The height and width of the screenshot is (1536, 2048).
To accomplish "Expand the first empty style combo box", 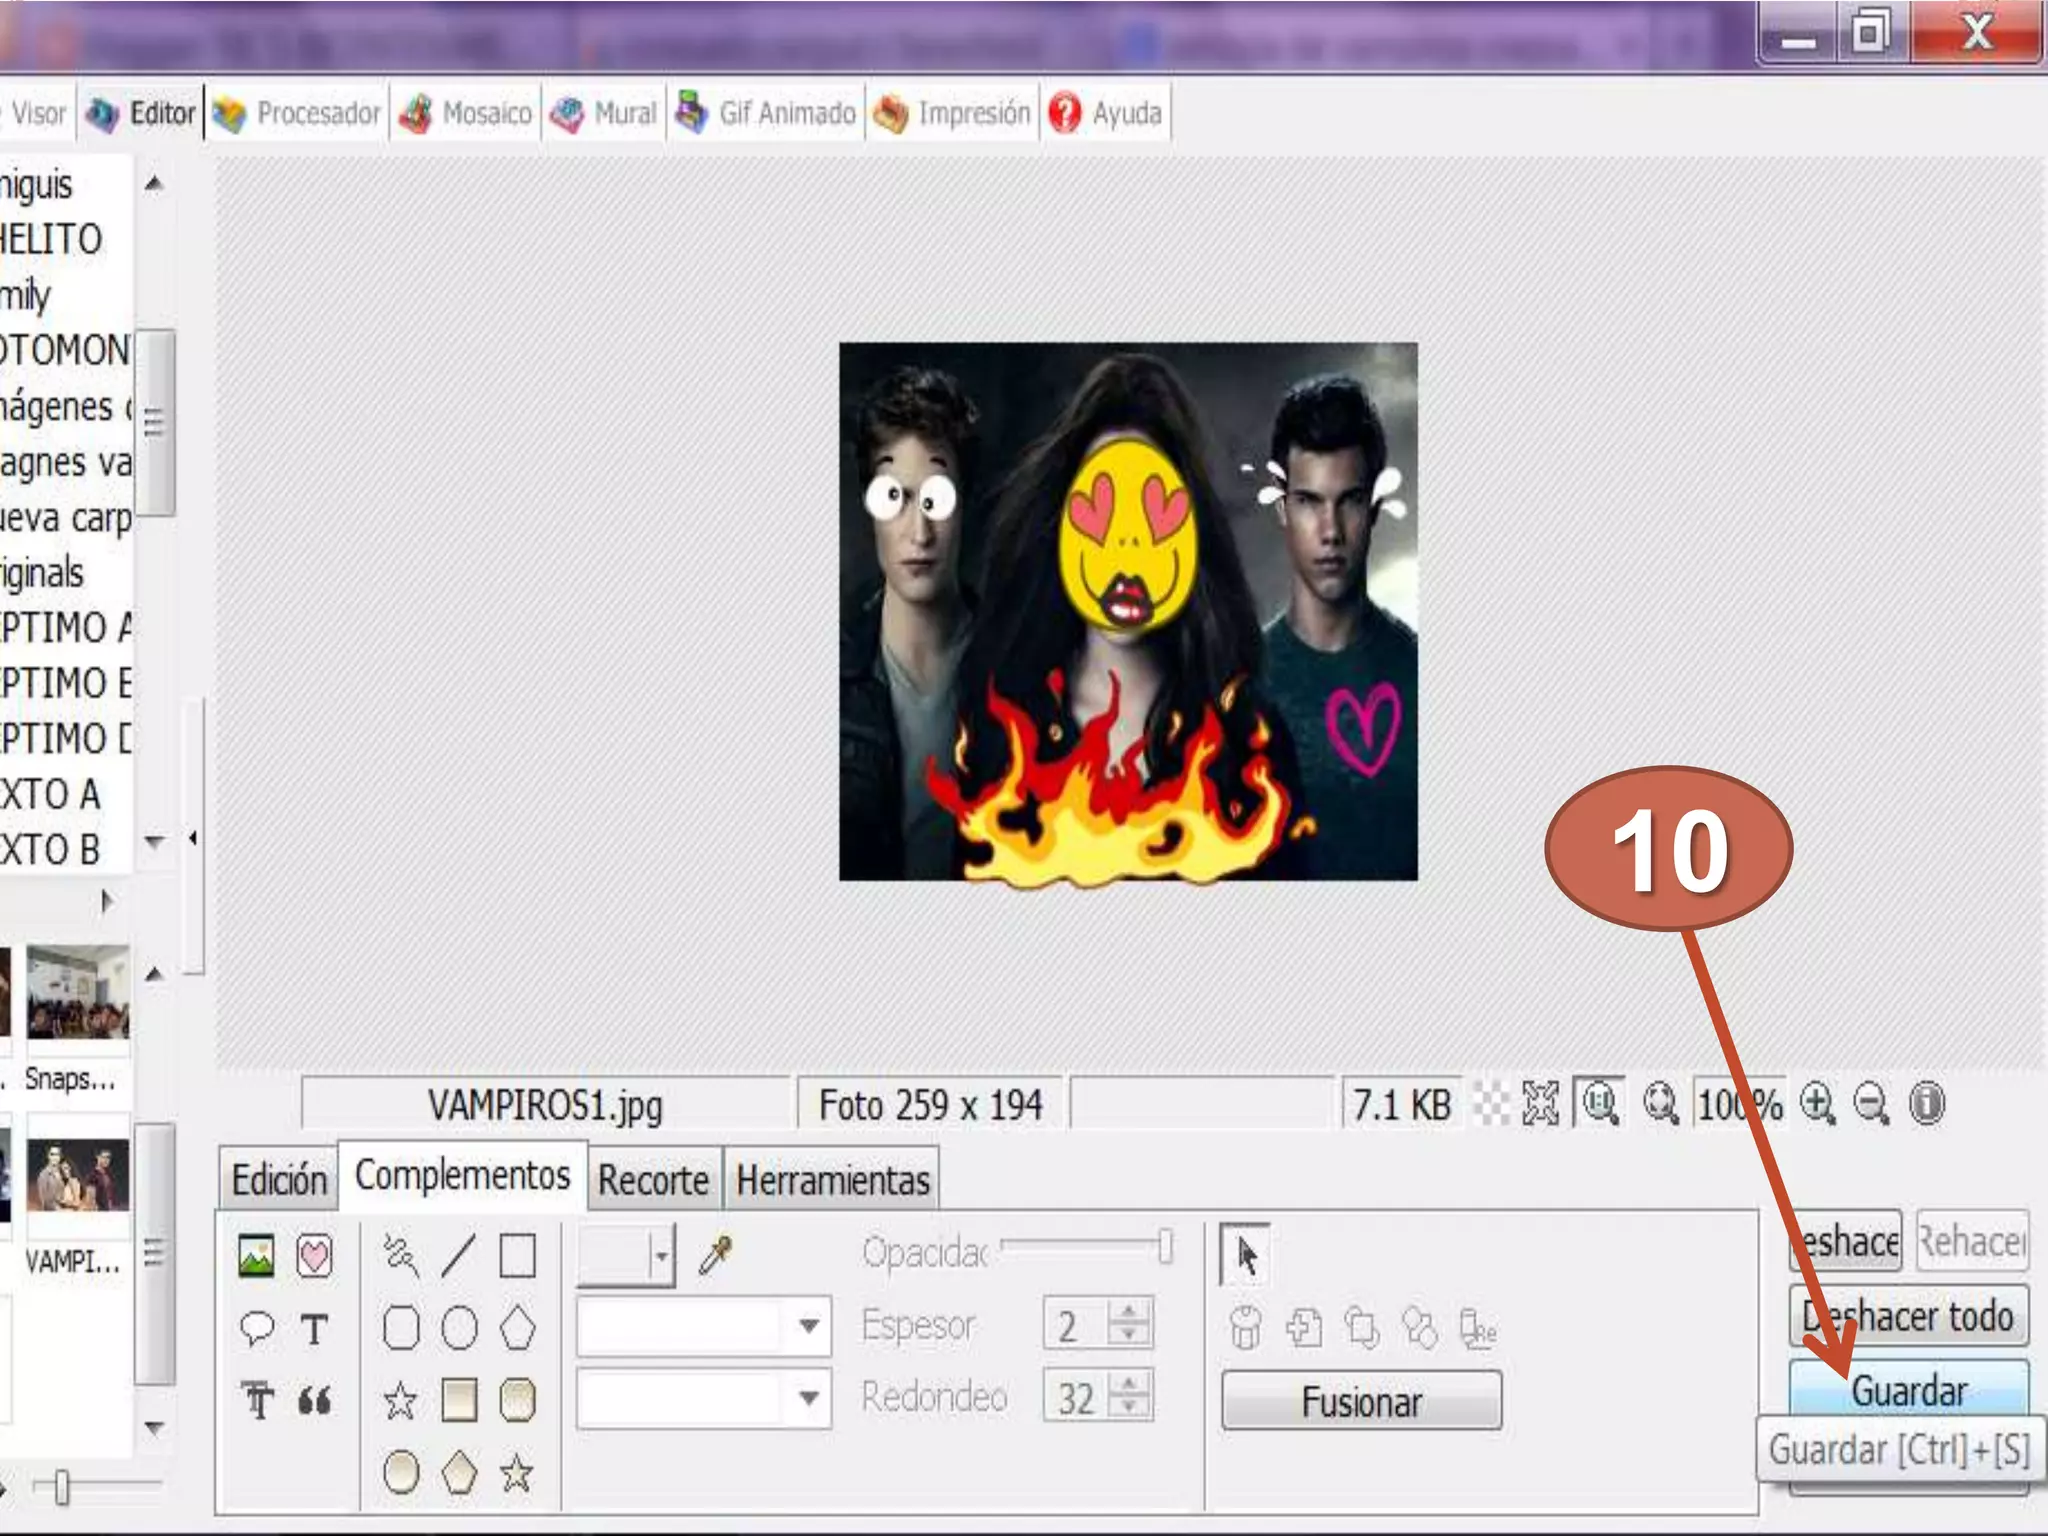I will pos(809,1327).
